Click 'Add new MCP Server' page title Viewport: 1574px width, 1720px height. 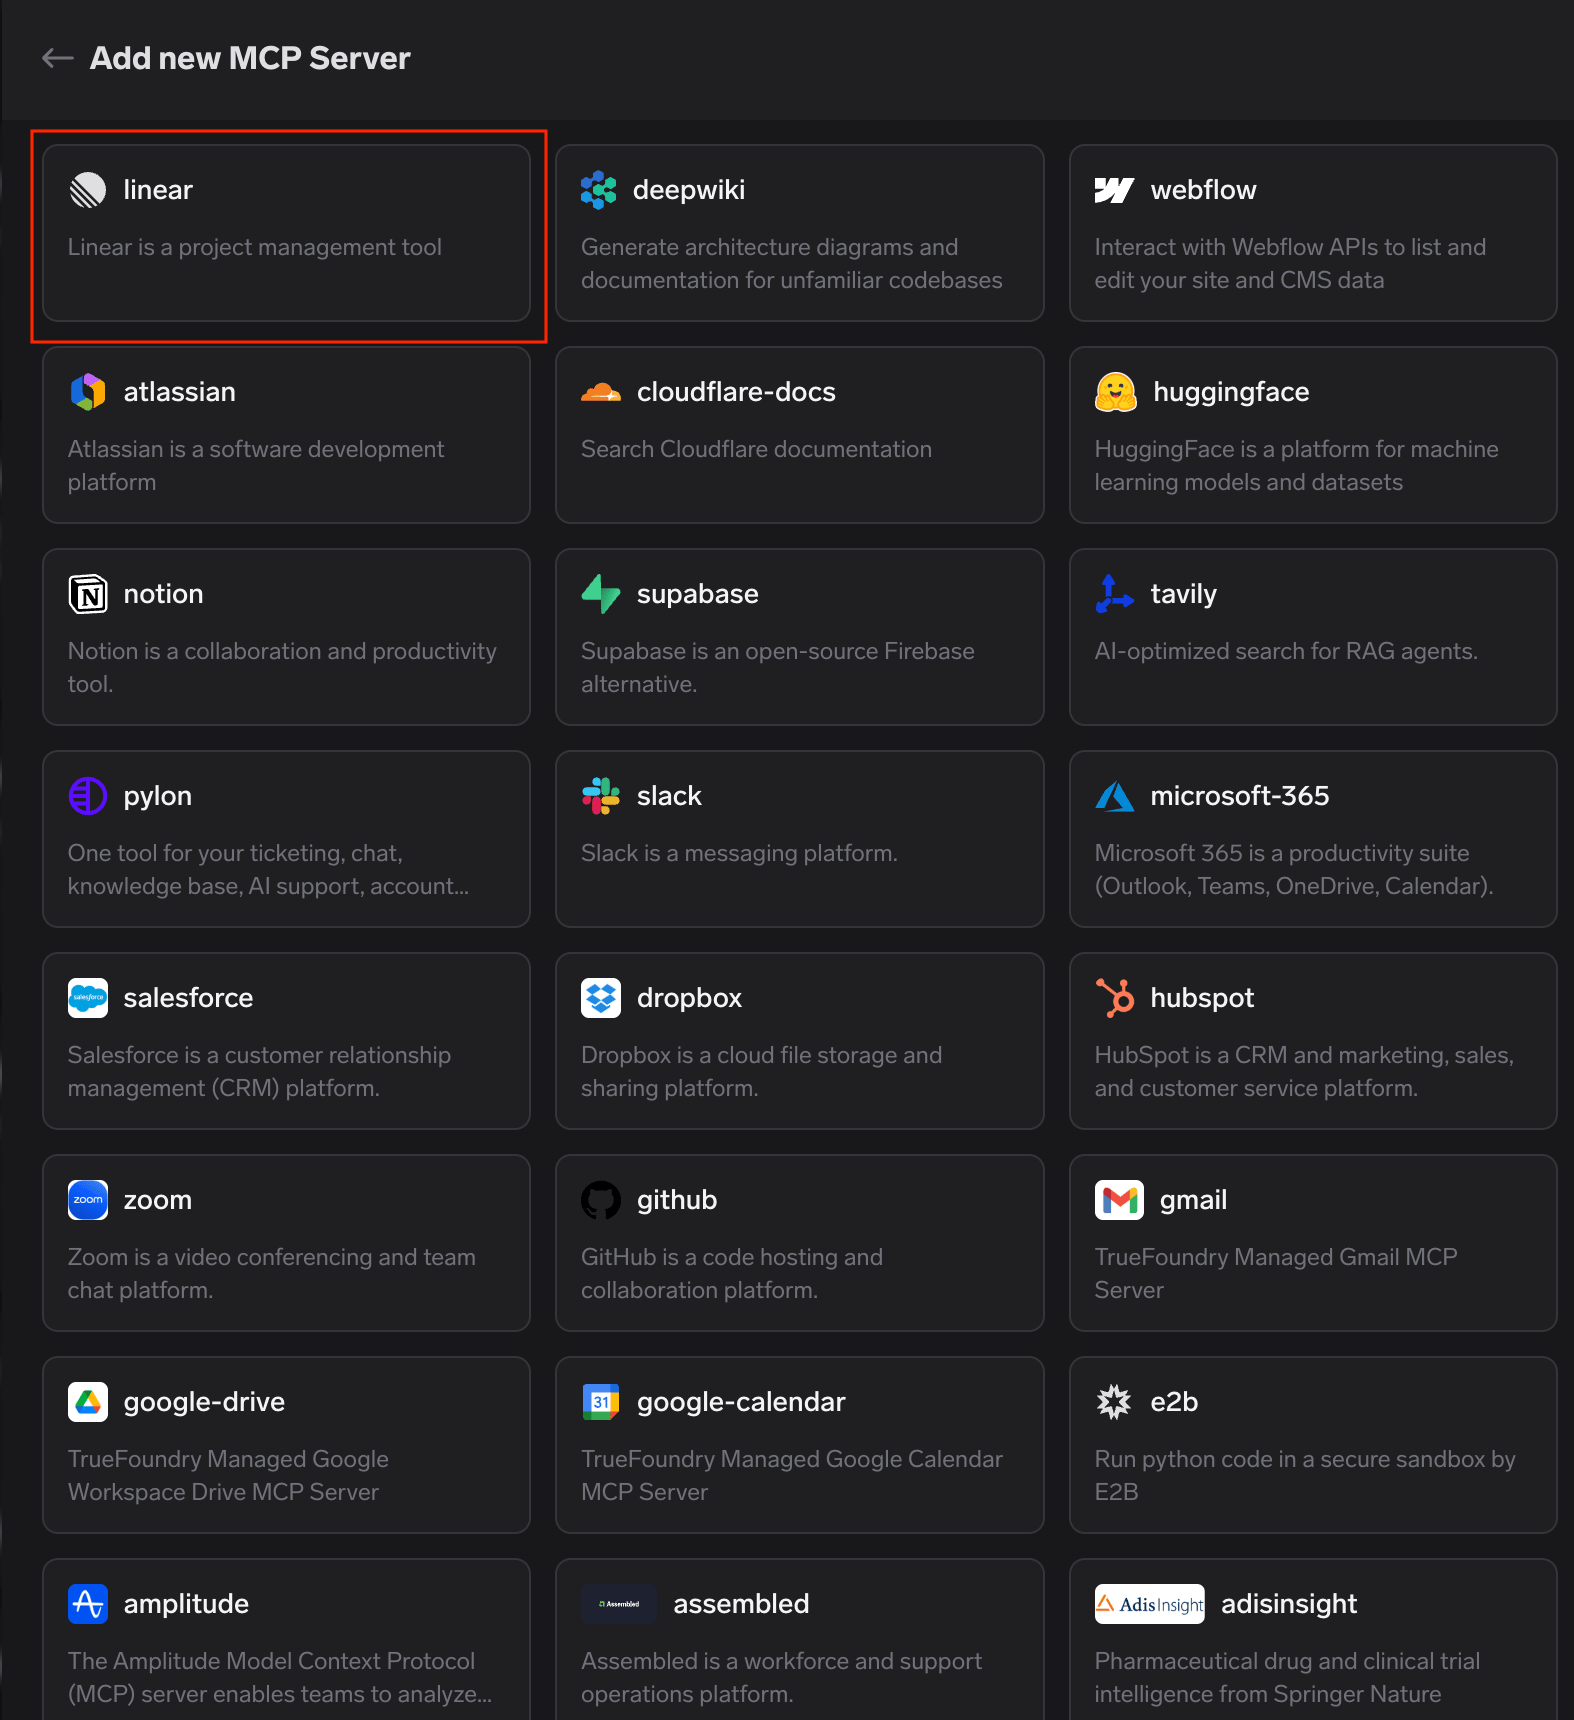point(250,58)
